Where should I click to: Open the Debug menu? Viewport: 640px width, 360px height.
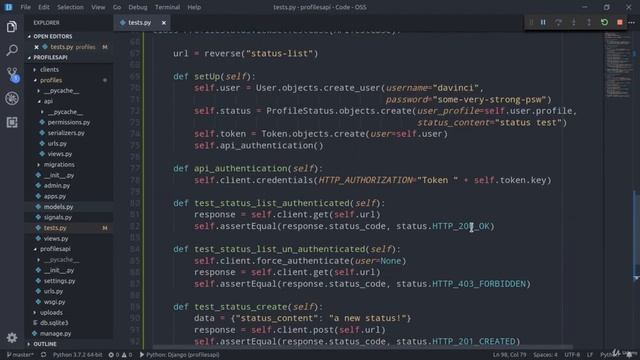(138, 7)
